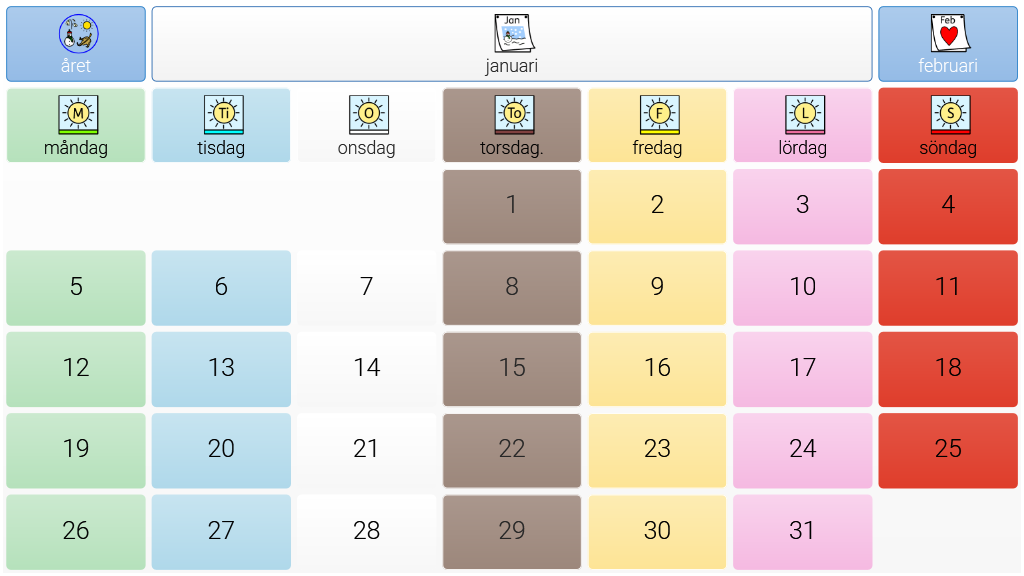The height and width of the screenshot is (576, 1024).
Task: Select Monday the 5th
Action: click(76, 287)
